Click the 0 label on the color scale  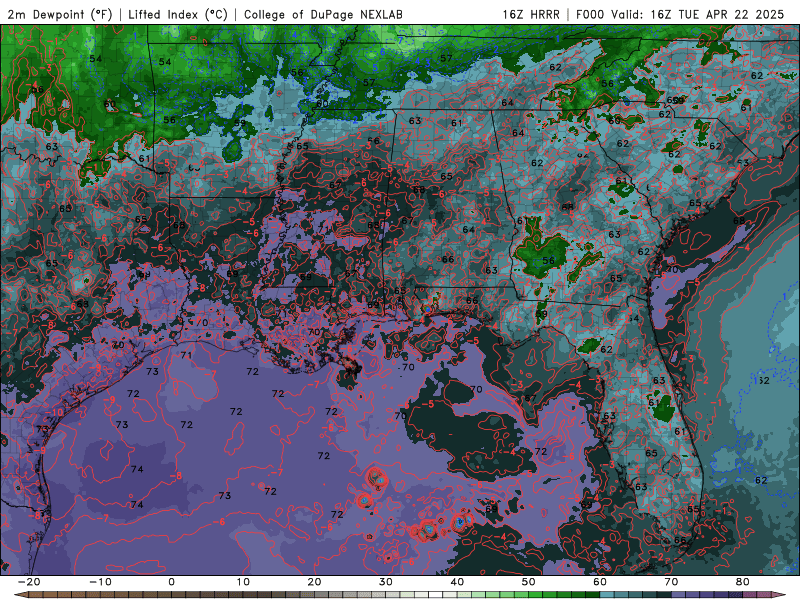click(x=171, y=582)
